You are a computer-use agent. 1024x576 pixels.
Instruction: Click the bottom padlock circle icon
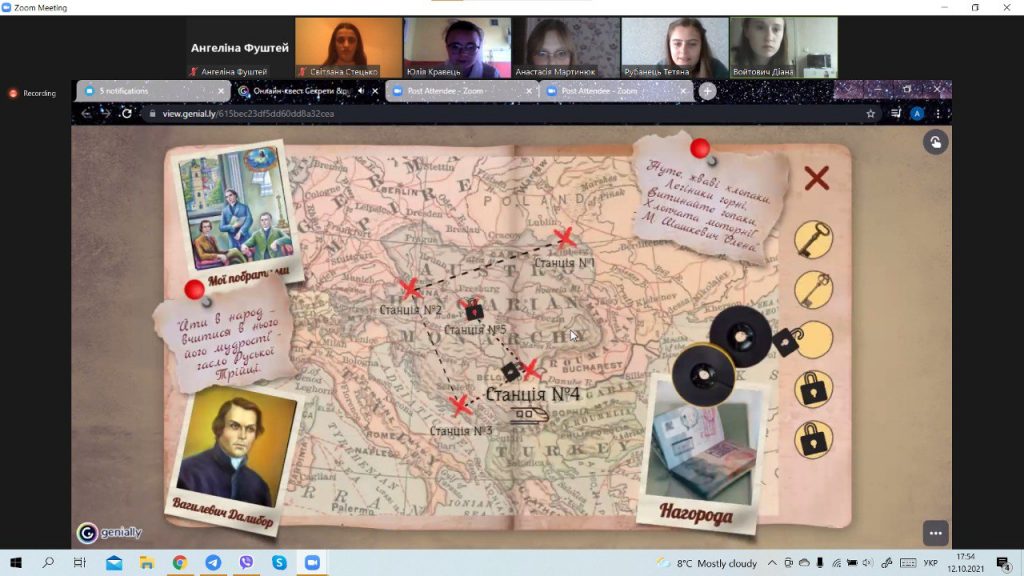point(814,439)
